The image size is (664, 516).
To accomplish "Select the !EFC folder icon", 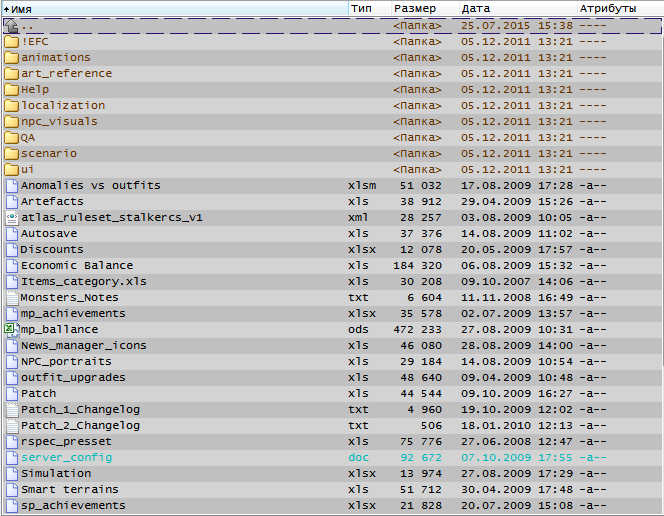I will point(12,42).
